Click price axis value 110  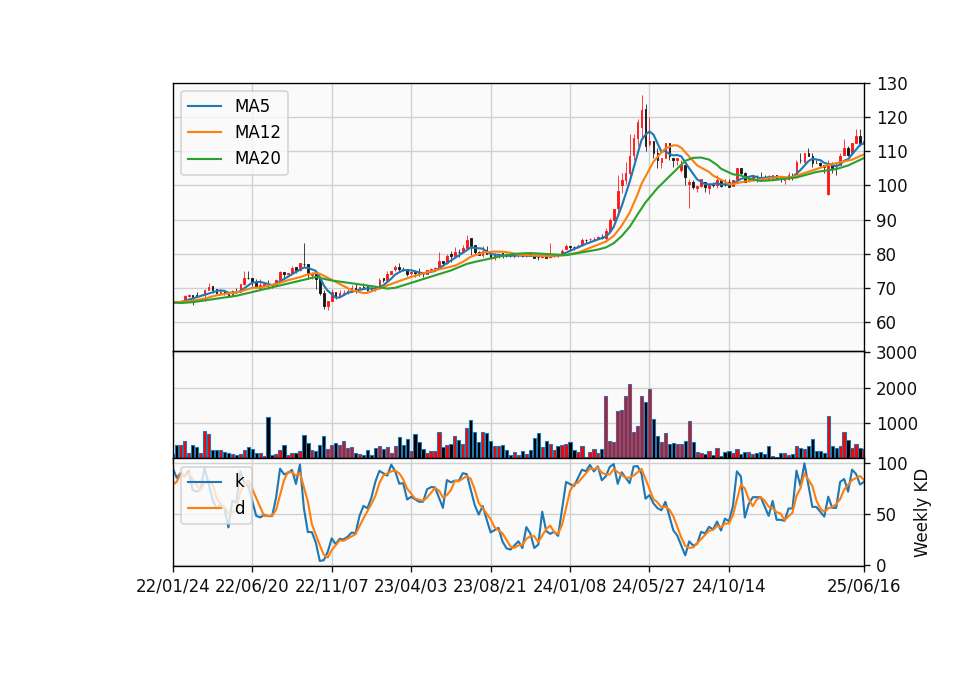892,152
